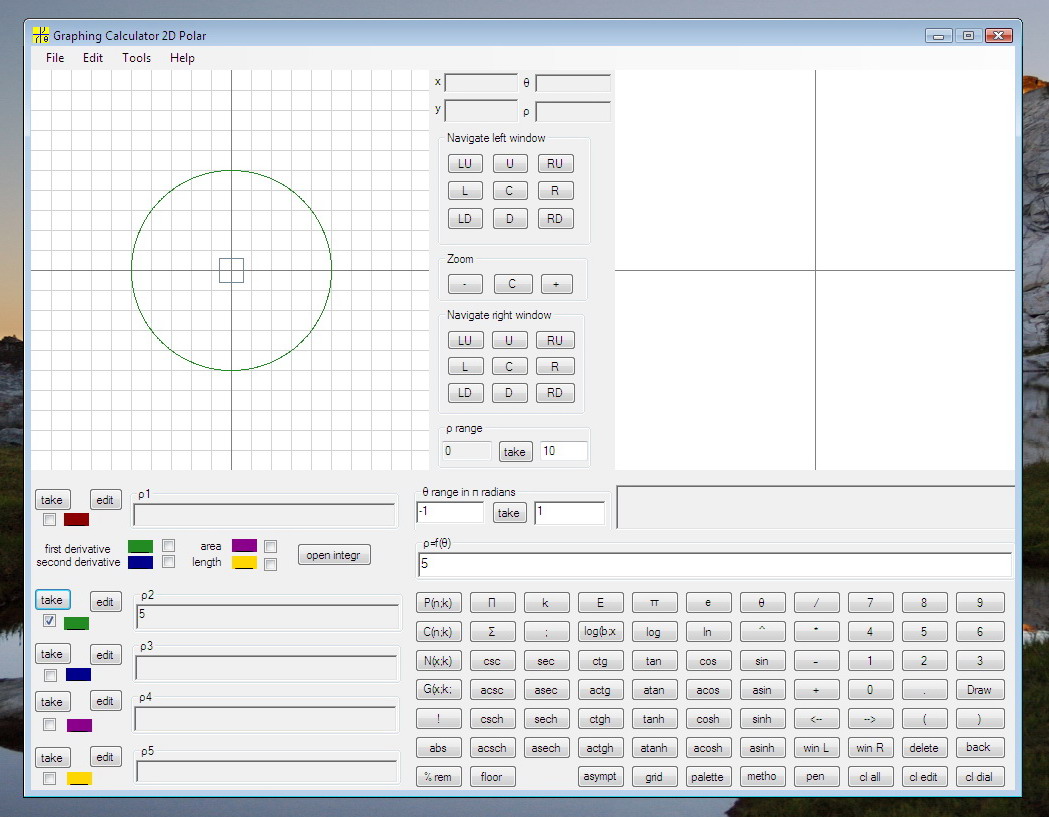Click RD in Navigate left window
Viewport: 1049px width, 817px height.
[555, 219]
